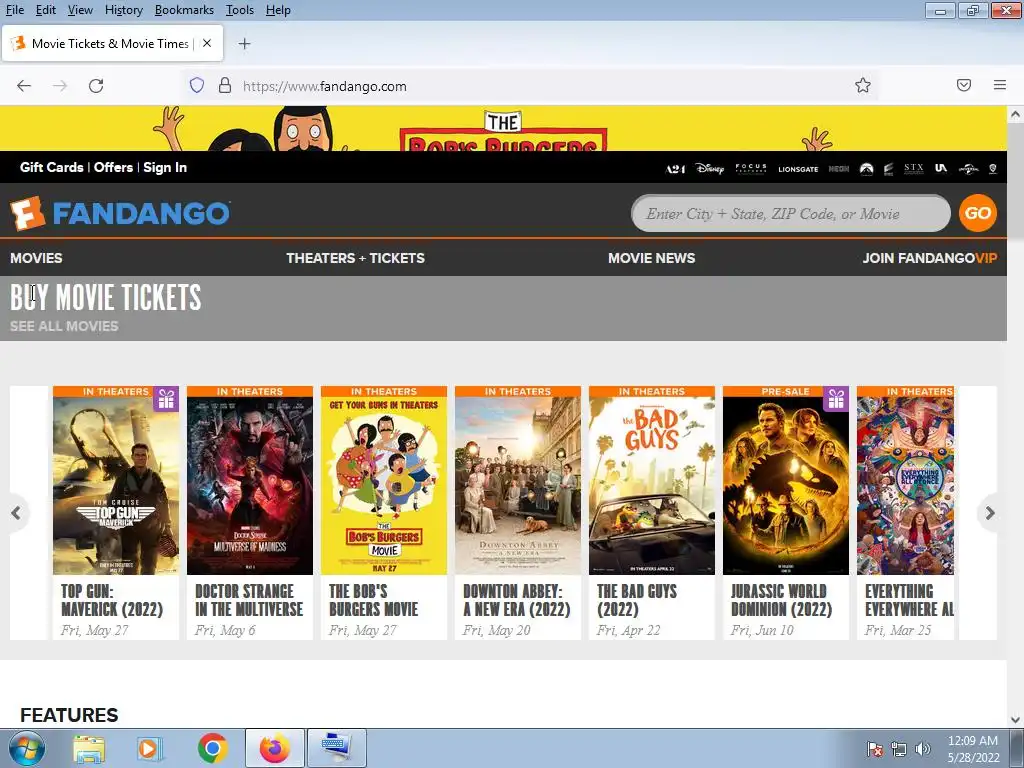Open the MOVIES navigation menu
Image resolution: width=1024 pixels, height=768 pixels.
click(x=36, y=258)
